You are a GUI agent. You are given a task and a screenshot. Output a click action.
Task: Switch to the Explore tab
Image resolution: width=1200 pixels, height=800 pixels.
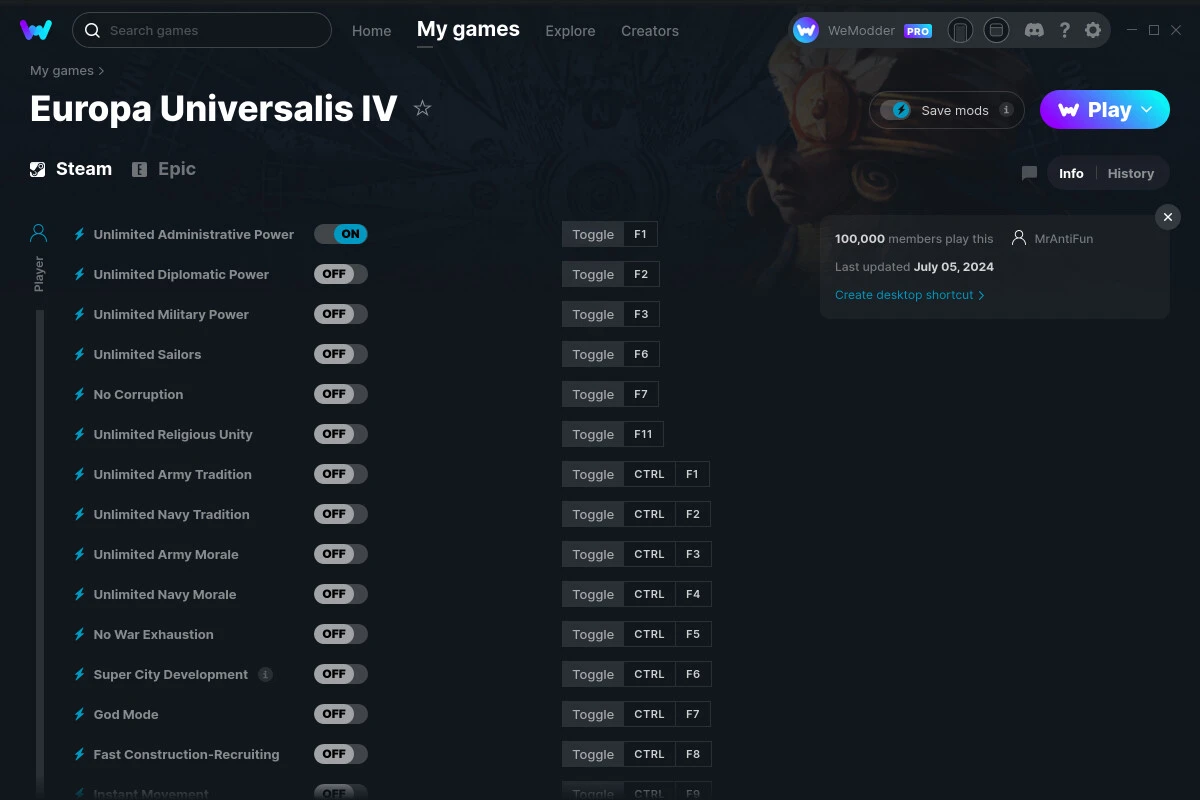tap(570, 31)
